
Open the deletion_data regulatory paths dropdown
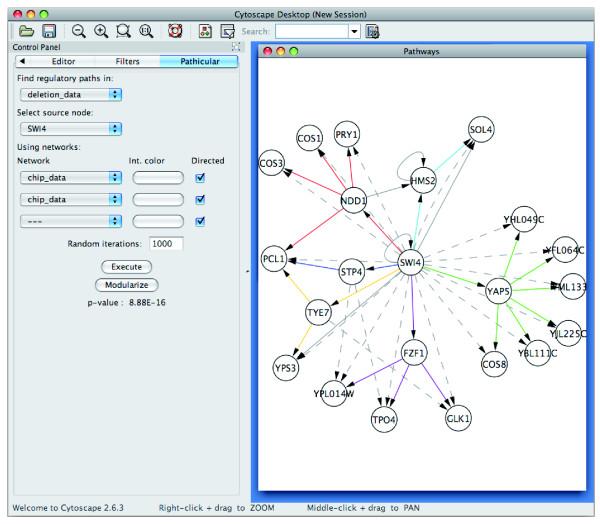pyautogui.click(x=70, y=94)
